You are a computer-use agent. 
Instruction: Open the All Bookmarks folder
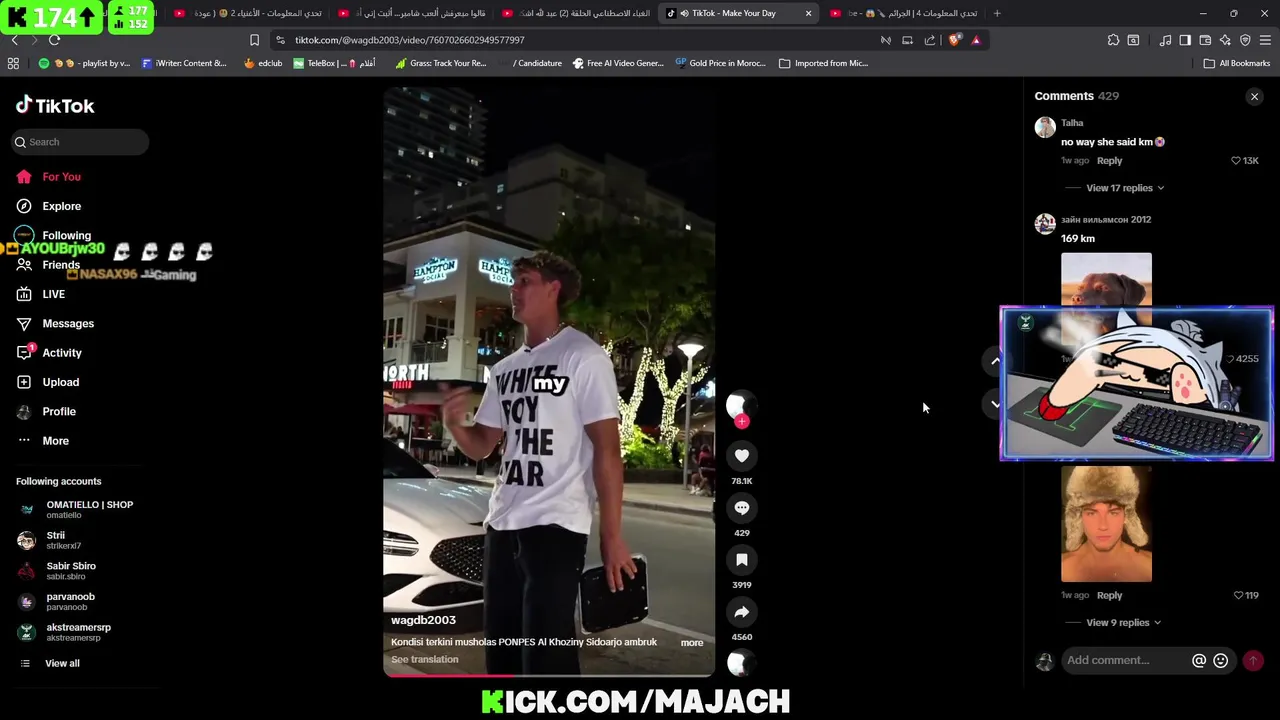point(1237,63)
